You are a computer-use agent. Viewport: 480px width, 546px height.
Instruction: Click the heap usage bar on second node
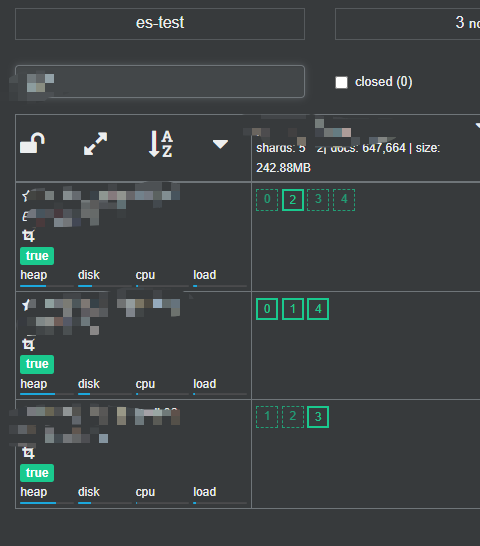point(47,394)
